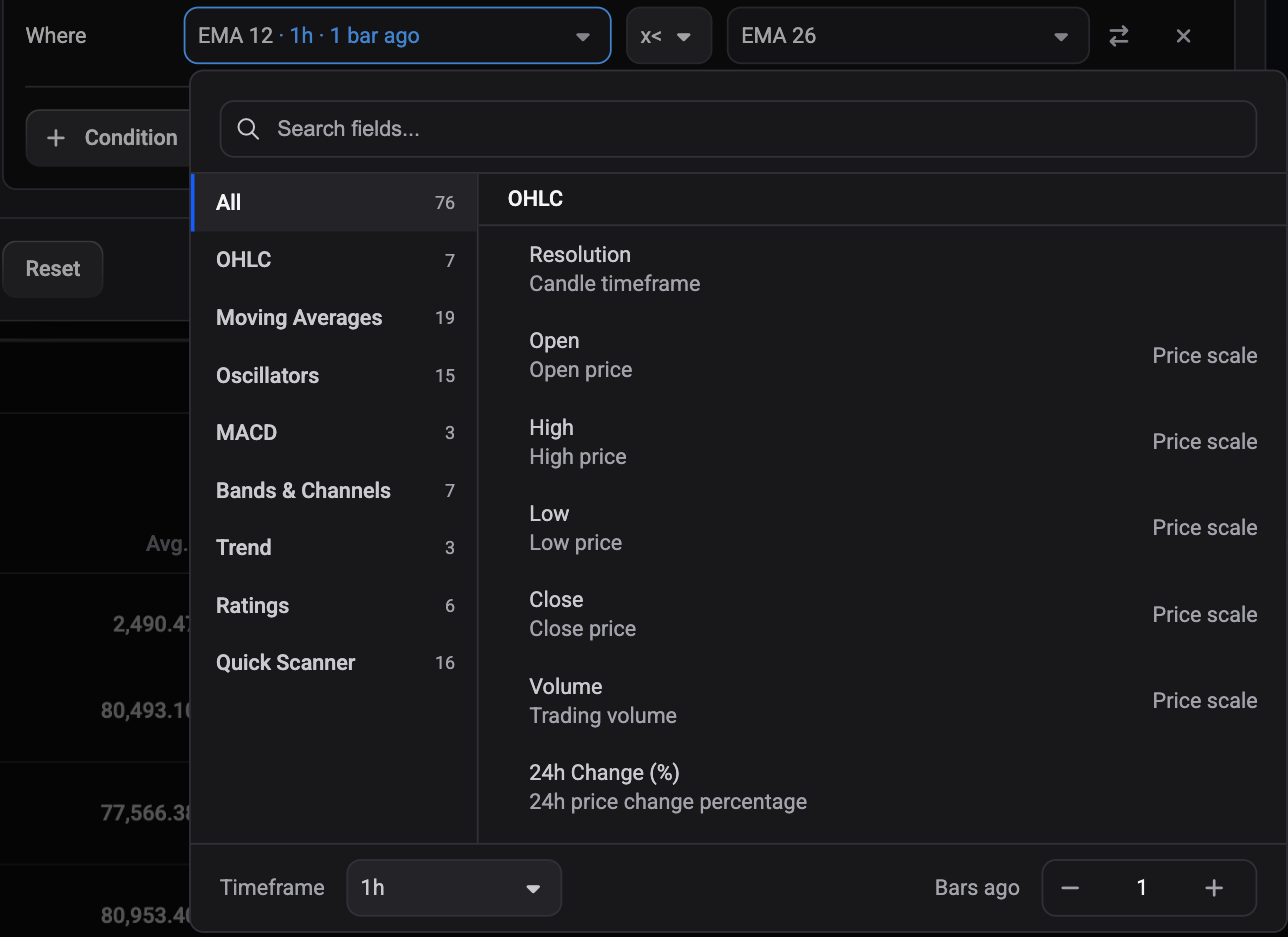The image size is (1288, 937).
Task: Click the Reset button
Action: 52,269
